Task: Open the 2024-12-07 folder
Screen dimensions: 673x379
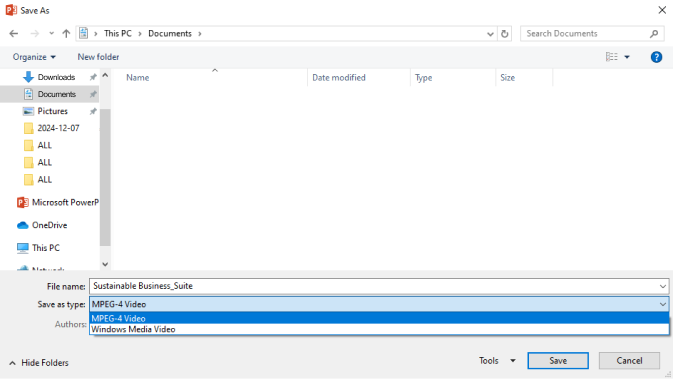Action: coord(58,128)
